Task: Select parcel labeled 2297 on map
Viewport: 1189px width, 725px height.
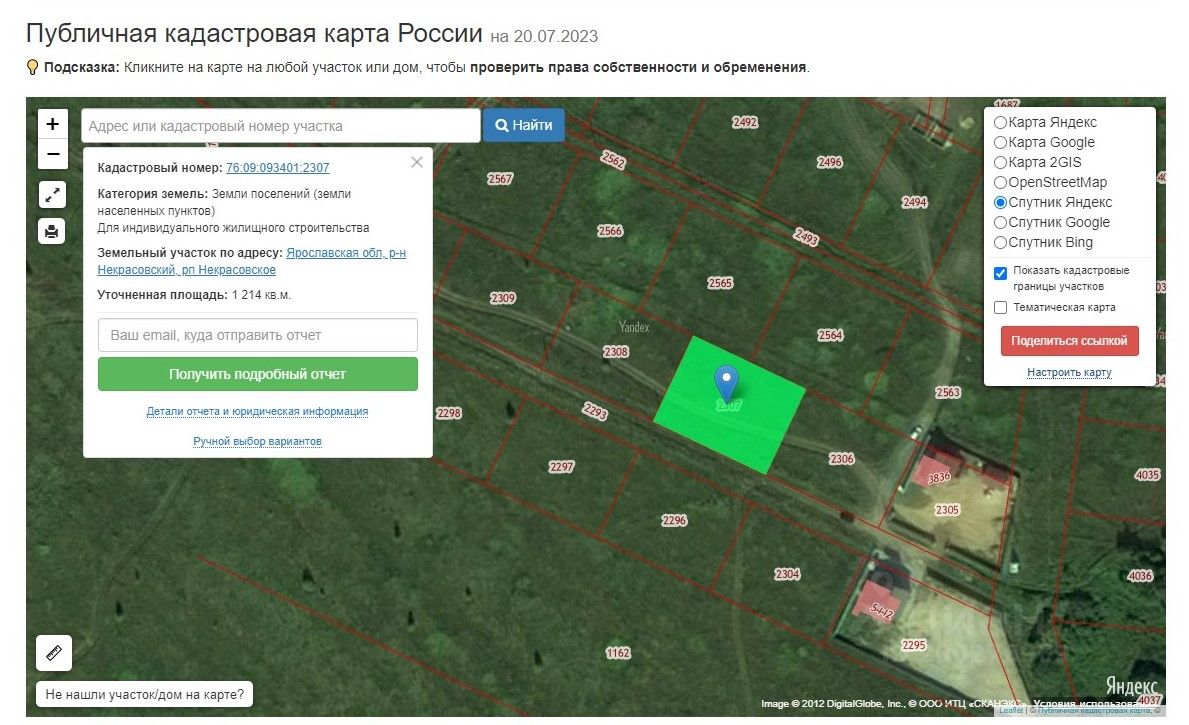Action: 562,466
